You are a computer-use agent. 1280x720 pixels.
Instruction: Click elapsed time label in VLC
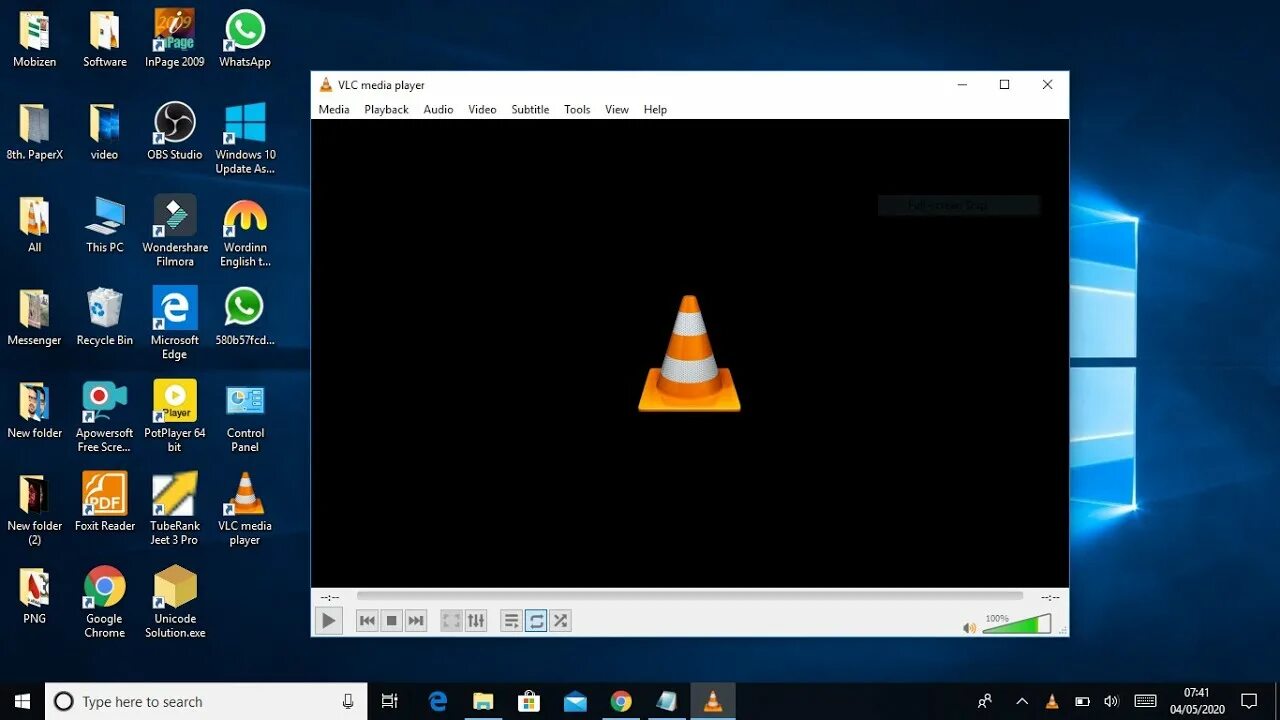click(330, 597)
